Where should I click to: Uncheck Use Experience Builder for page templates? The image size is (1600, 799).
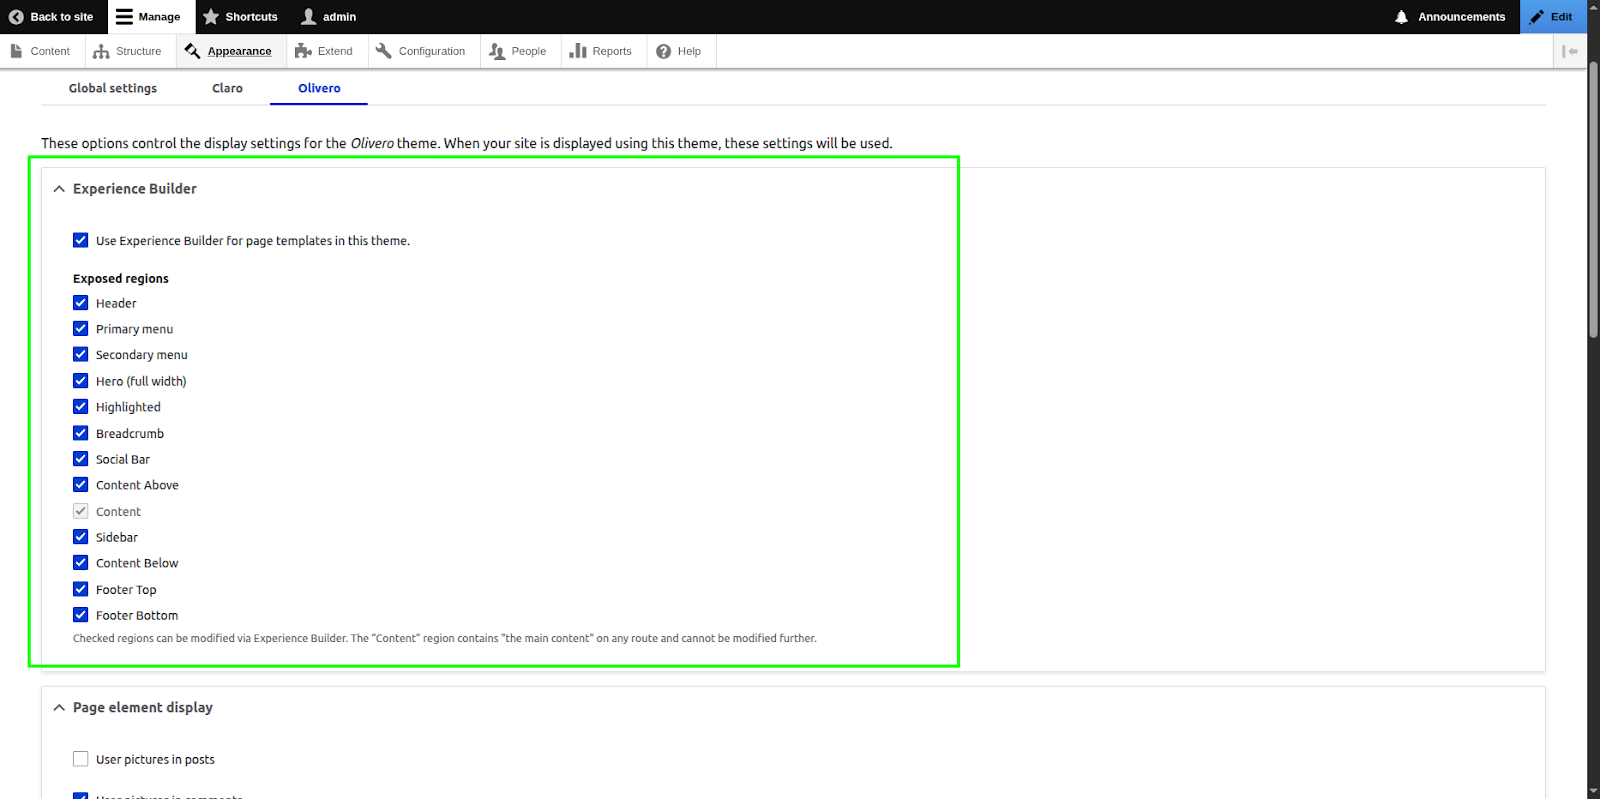tap(81, 240)
